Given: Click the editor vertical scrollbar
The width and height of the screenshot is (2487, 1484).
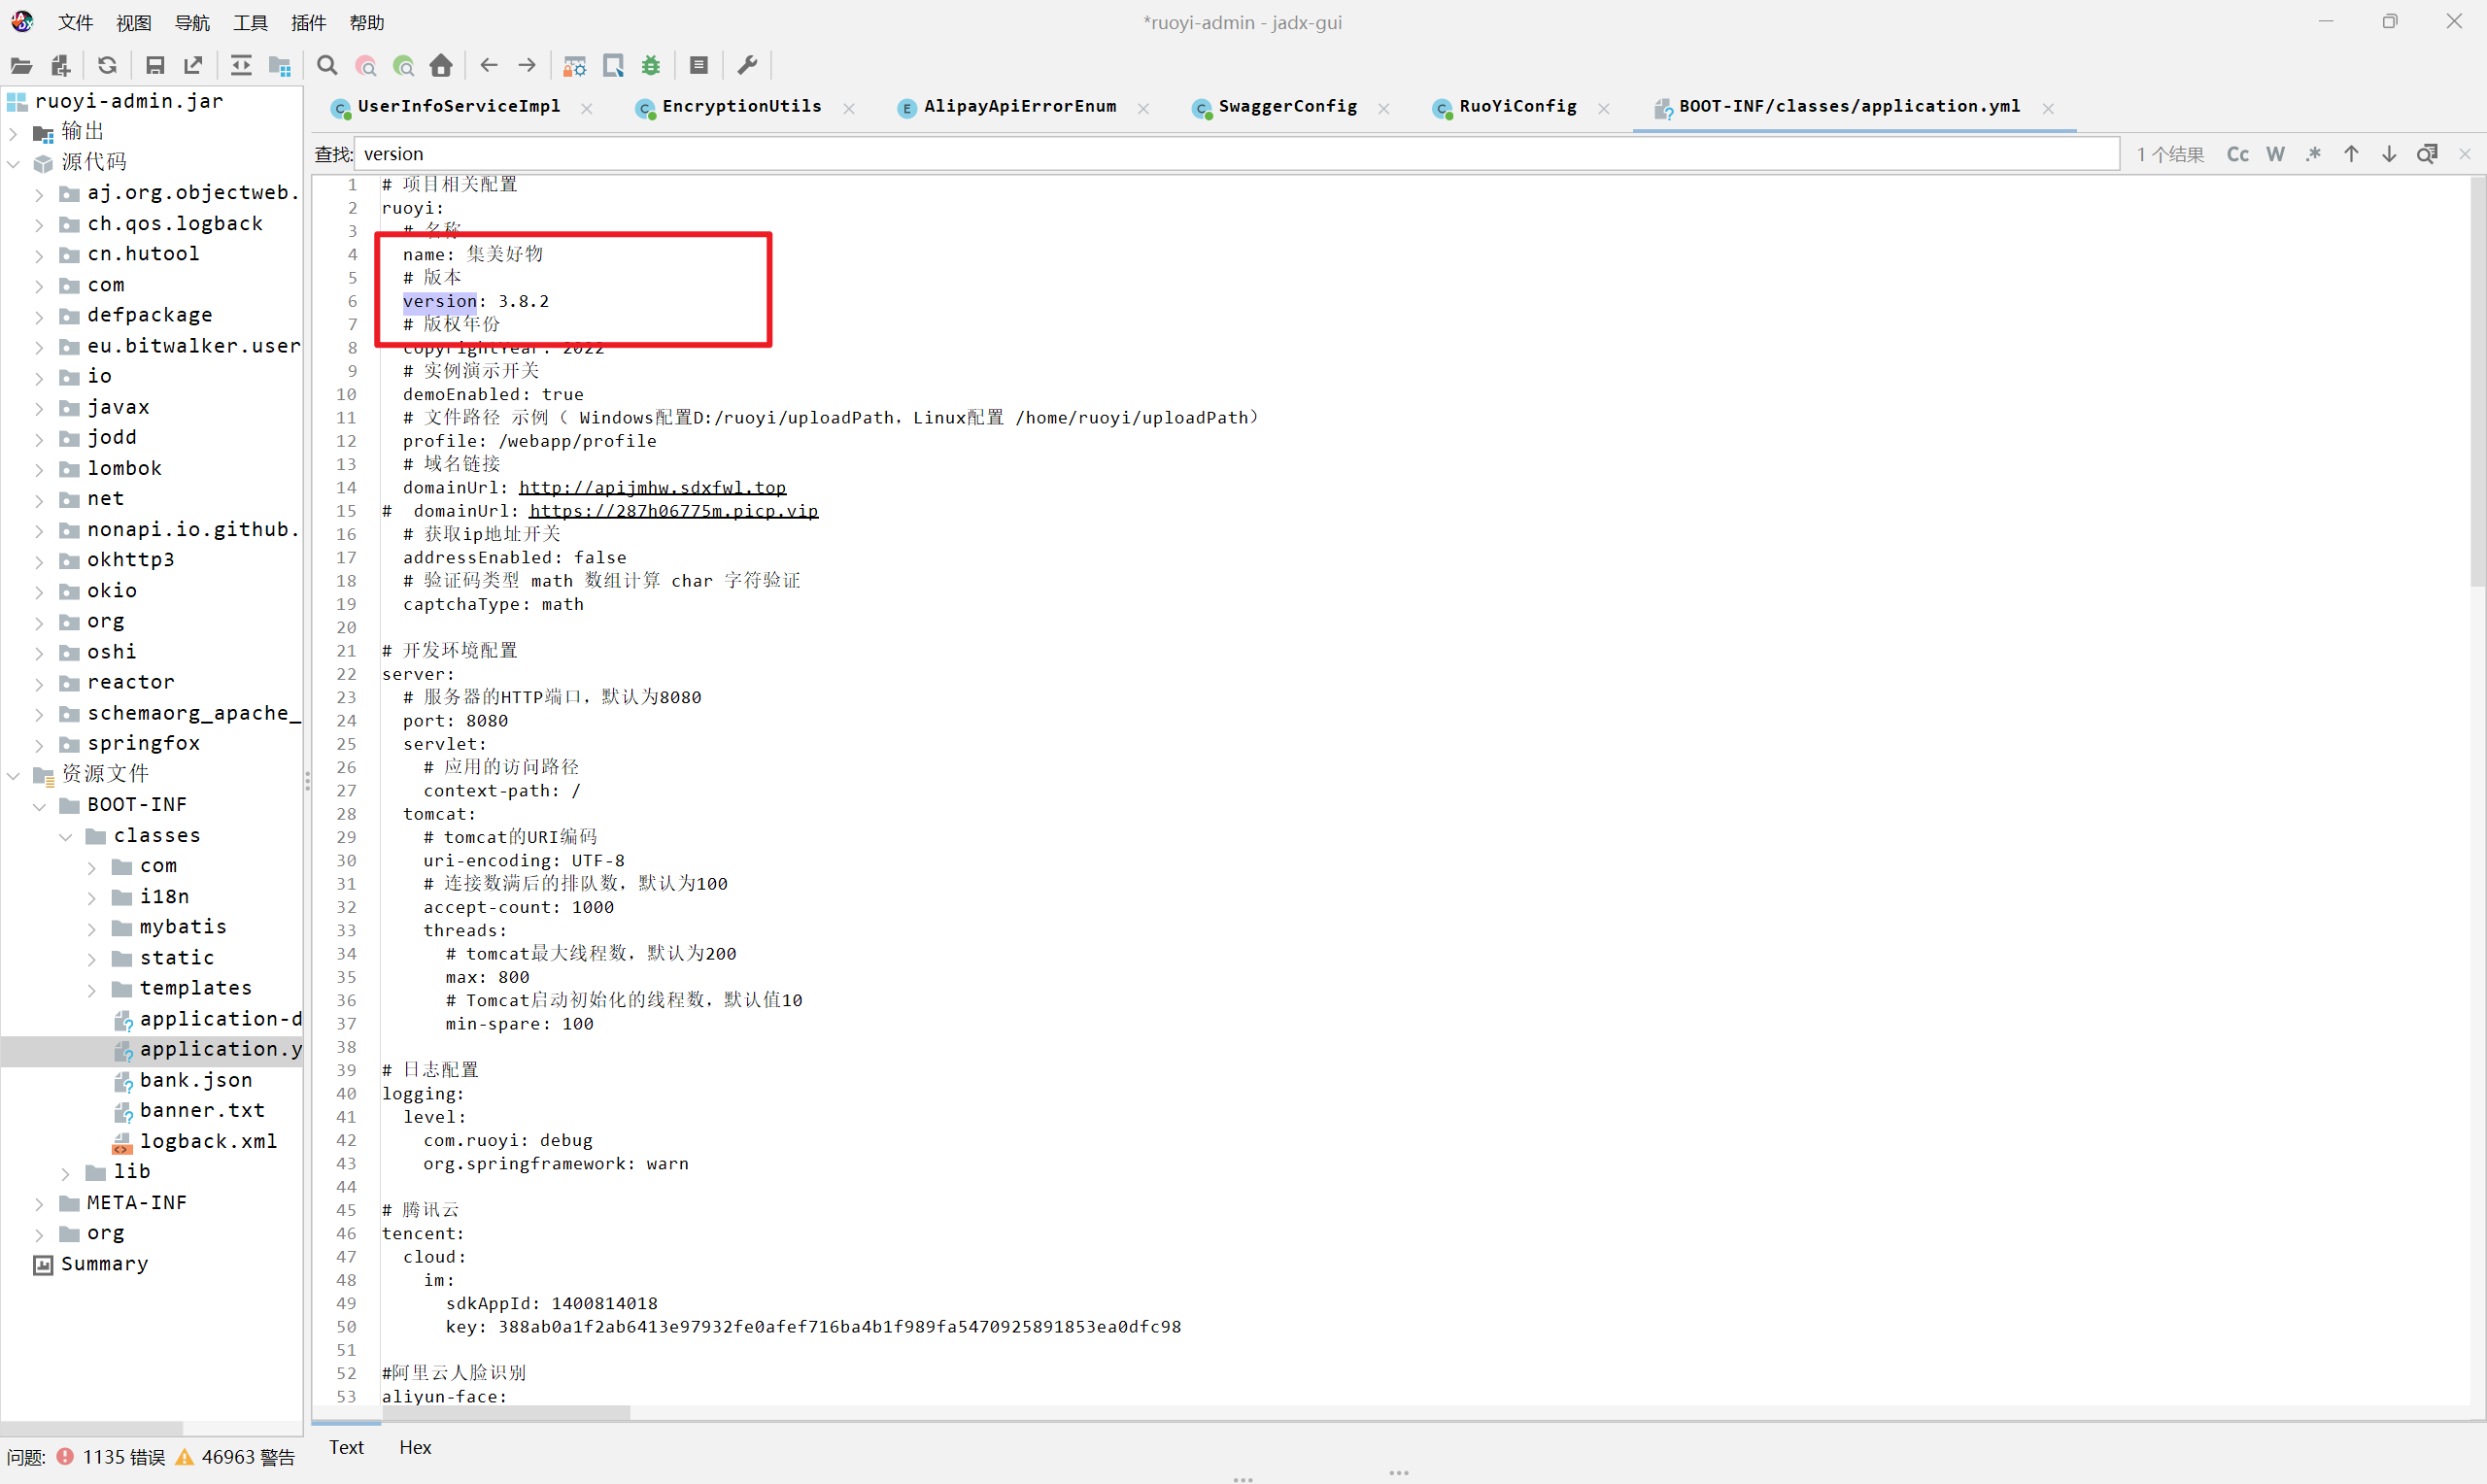Looking at the screenshot, I should (x=2477, y=380).
